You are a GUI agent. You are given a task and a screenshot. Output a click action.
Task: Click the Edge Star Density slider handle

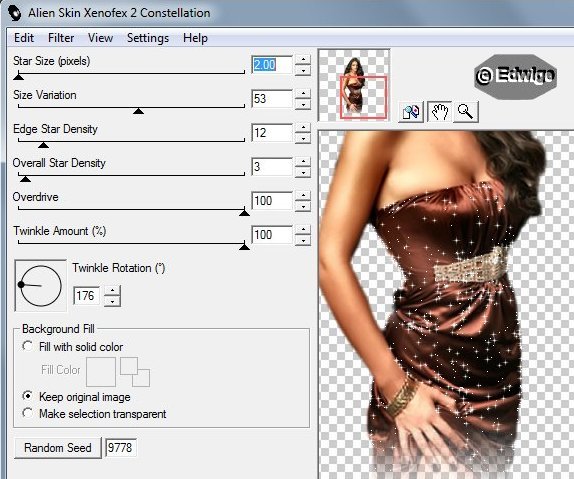coord(43,145)
